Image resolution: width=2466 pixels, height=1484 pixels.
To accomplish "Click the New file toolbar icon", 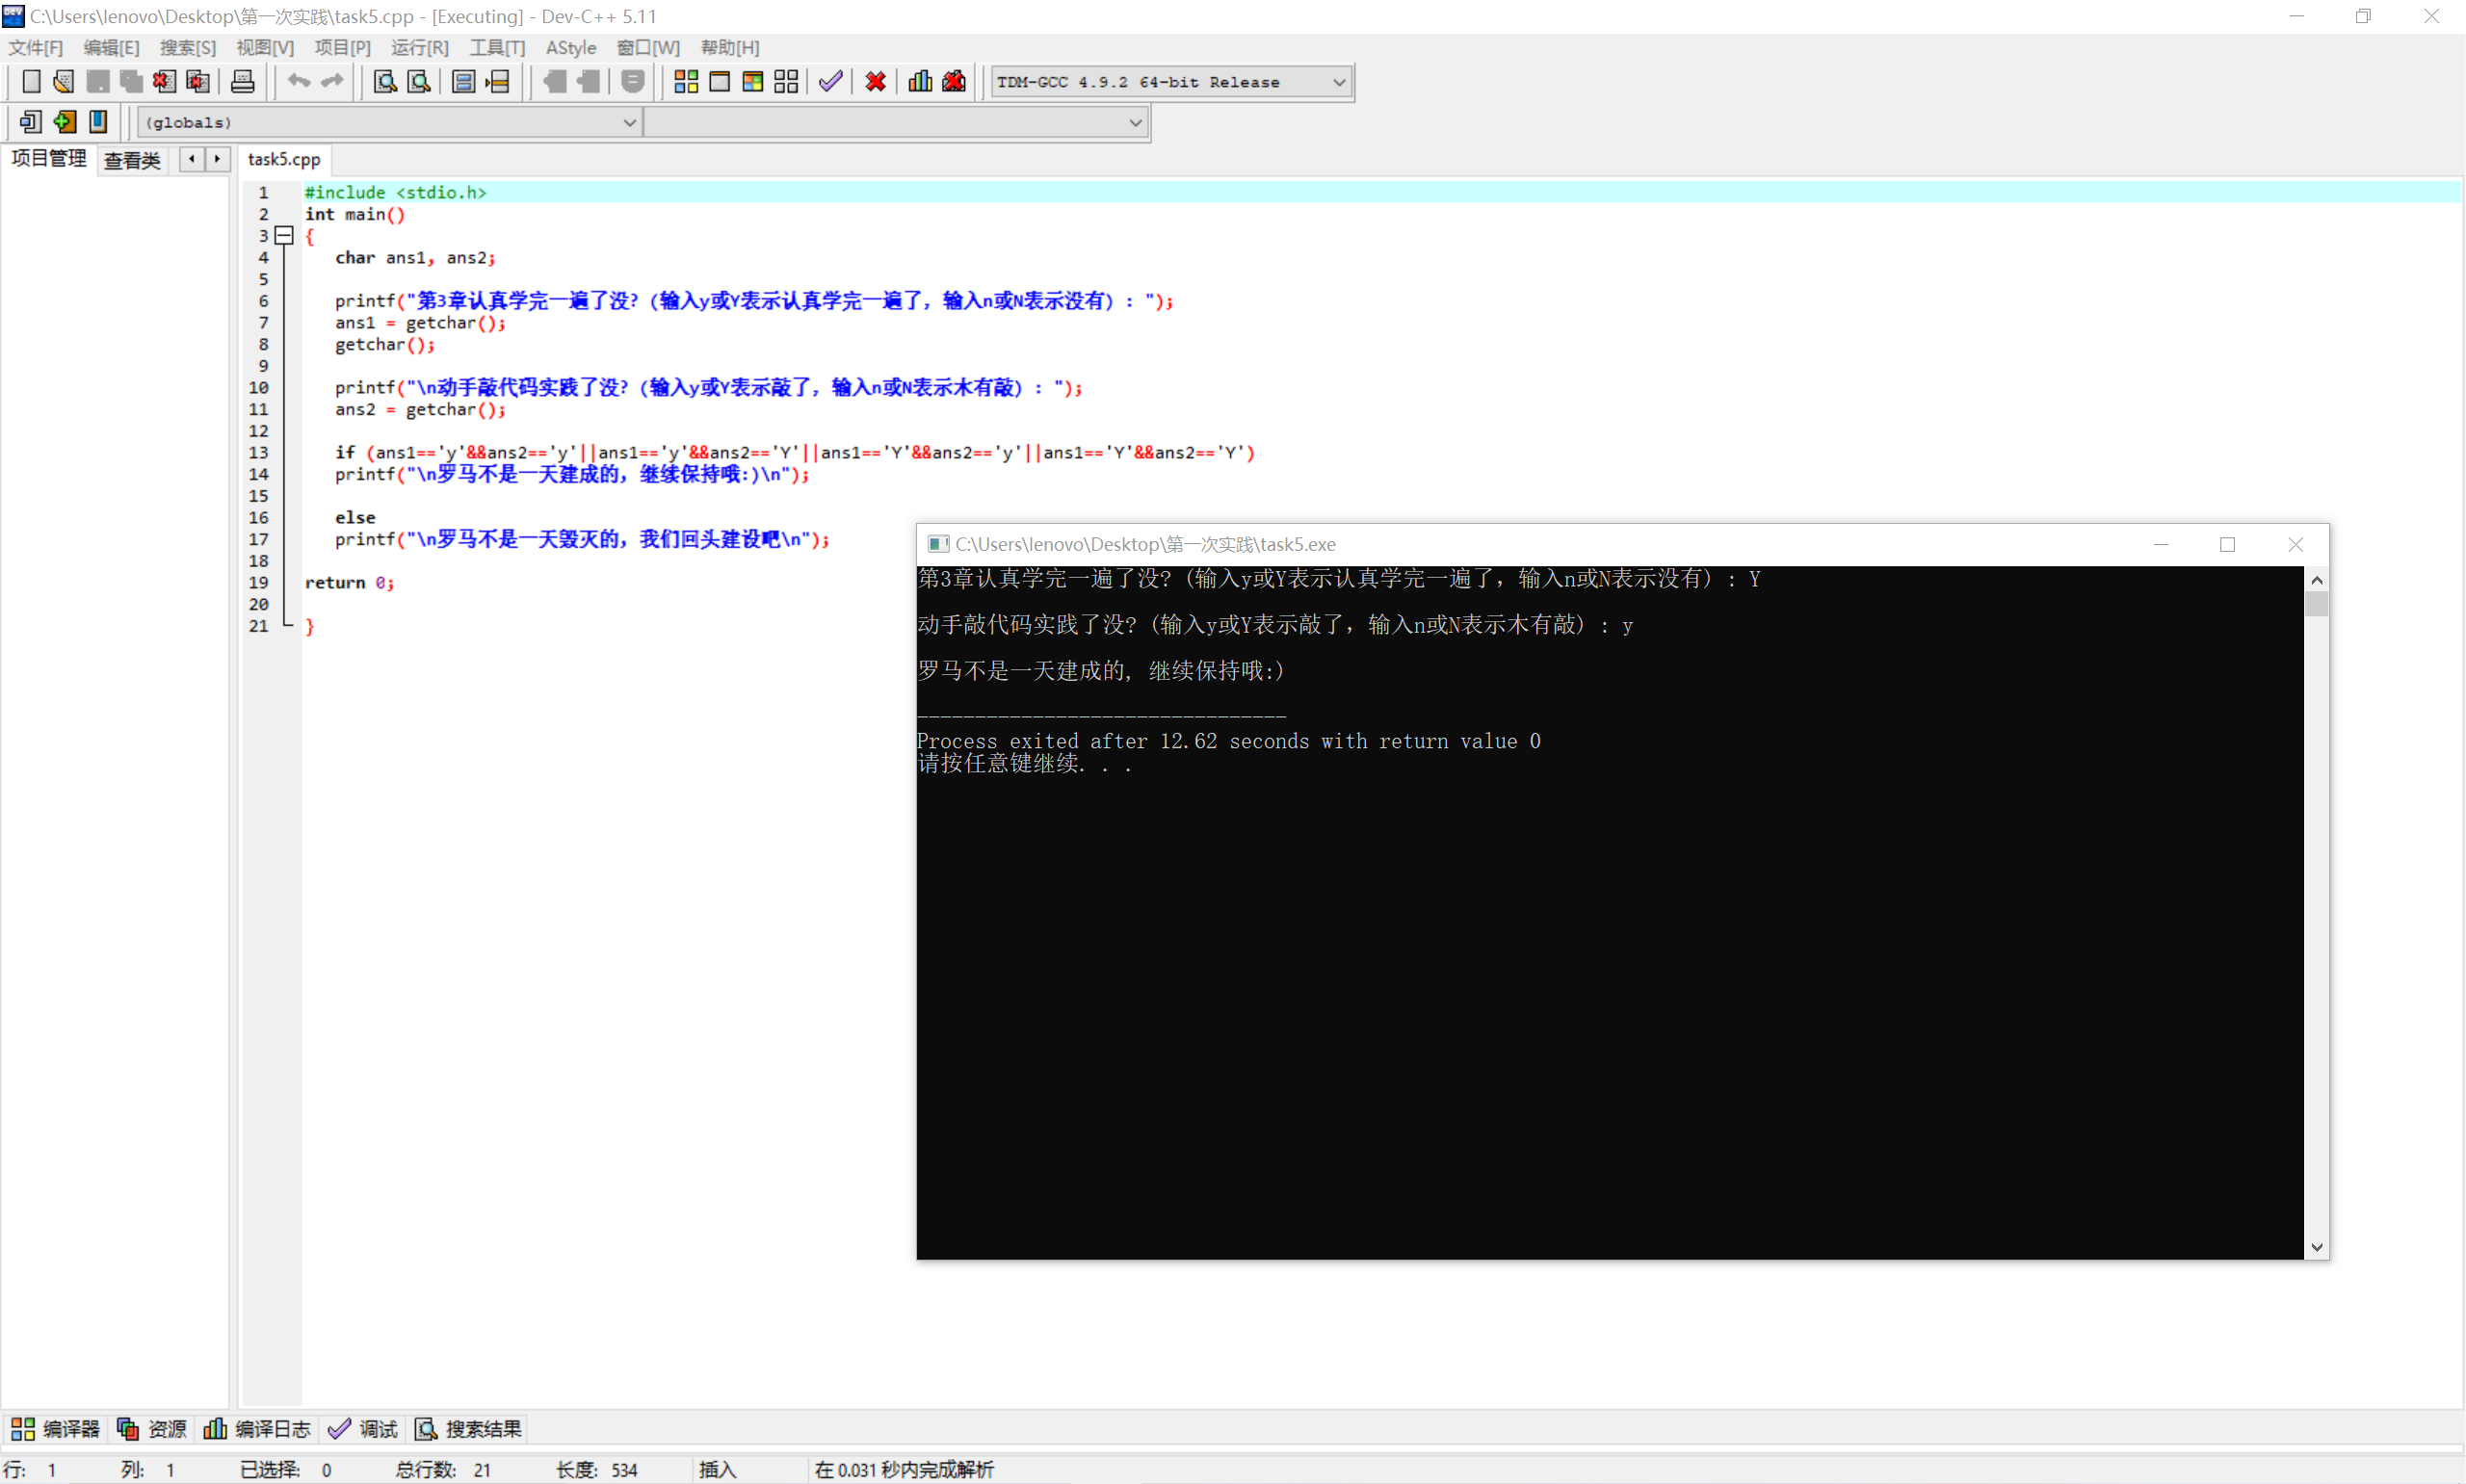I will (31, 82).
